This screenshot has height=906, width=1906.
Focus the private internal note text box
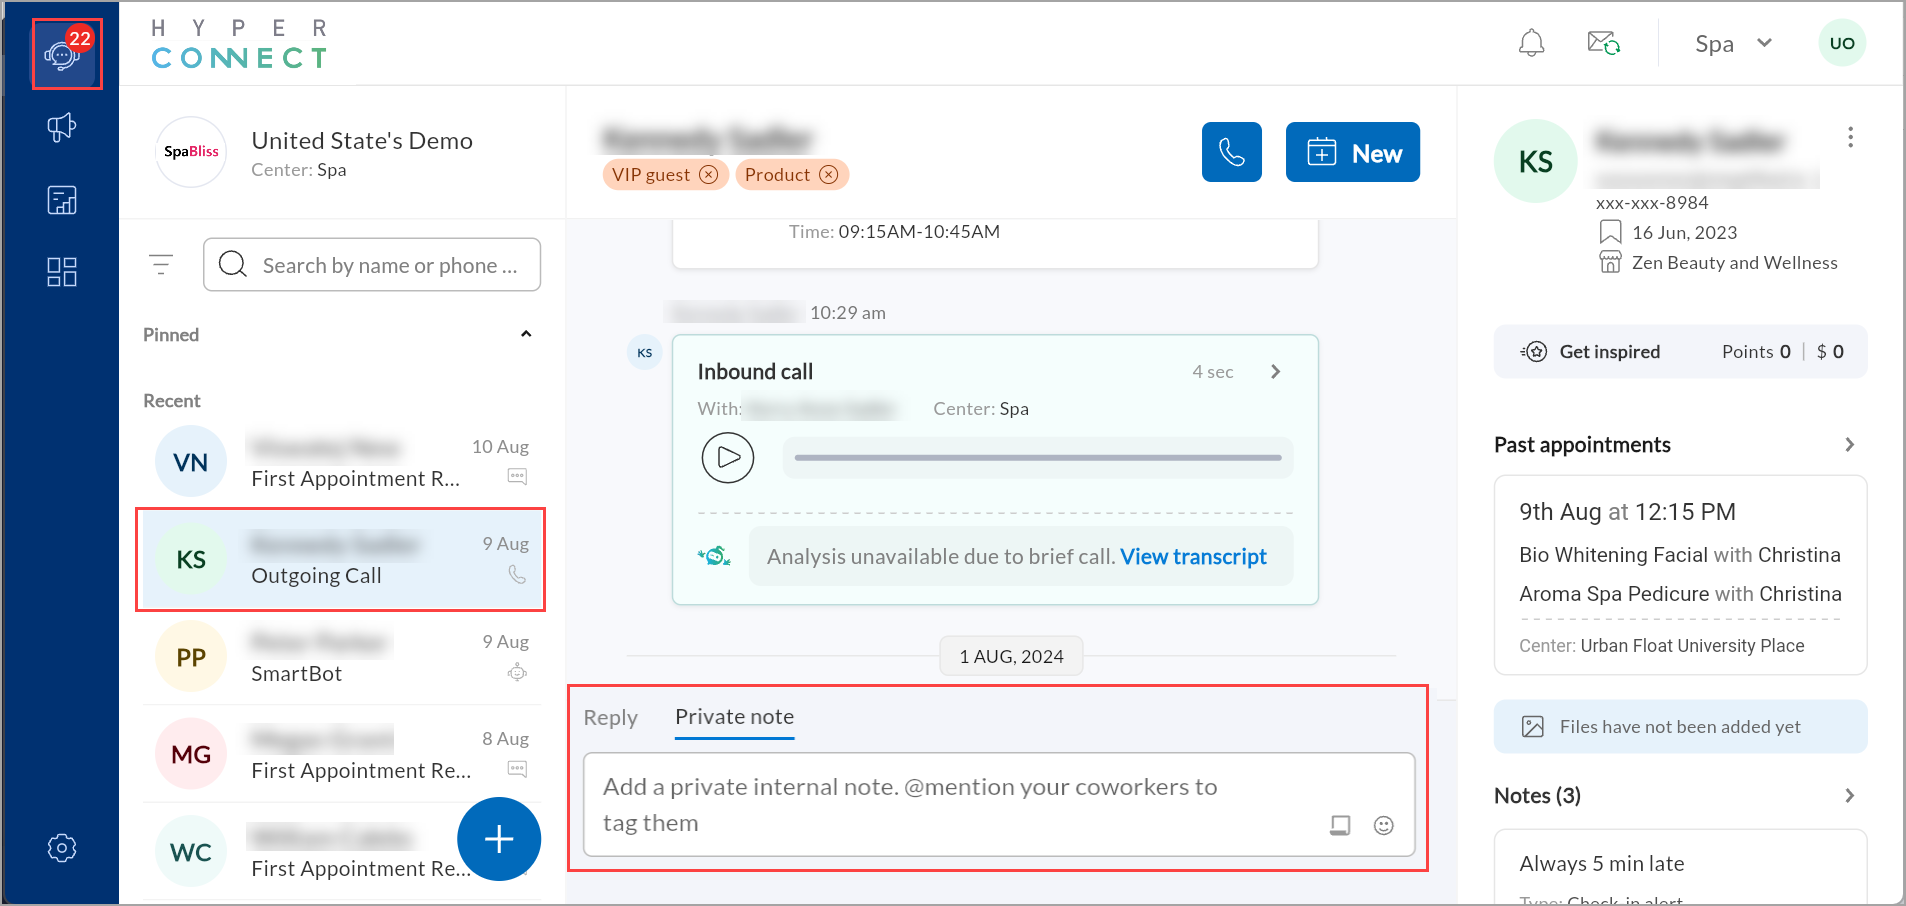tap(998, 804)
